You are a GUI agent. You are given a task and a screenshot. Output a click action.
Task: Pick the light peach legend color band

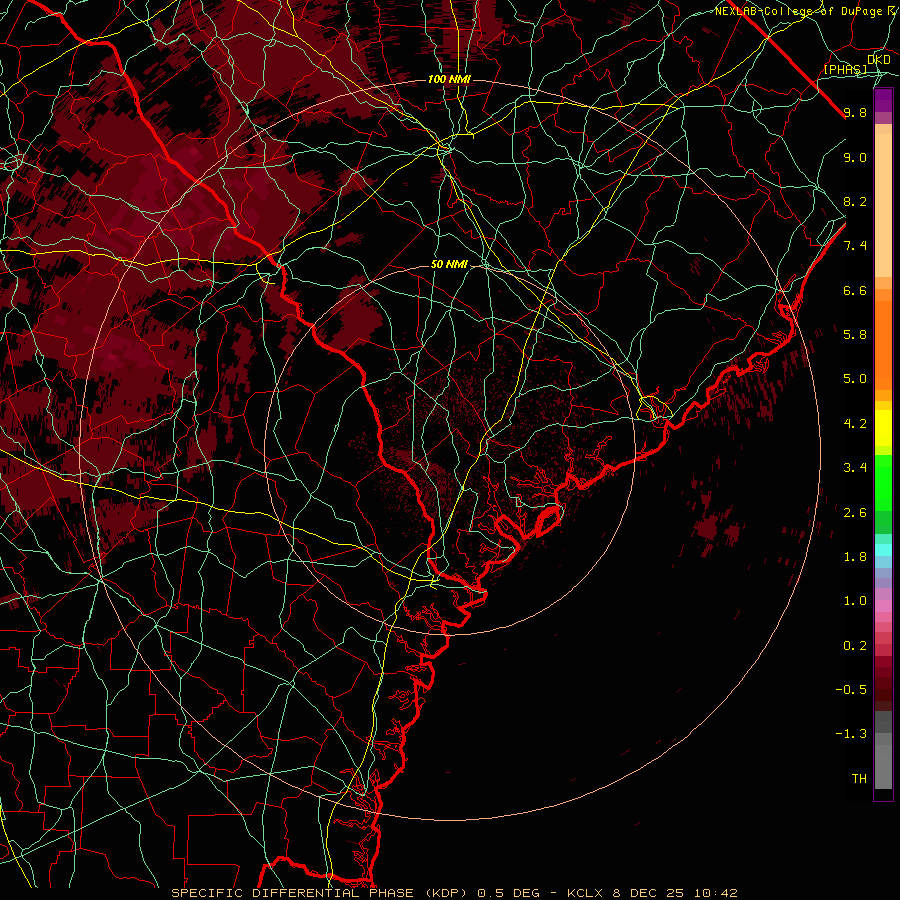(x=883, y=205)
